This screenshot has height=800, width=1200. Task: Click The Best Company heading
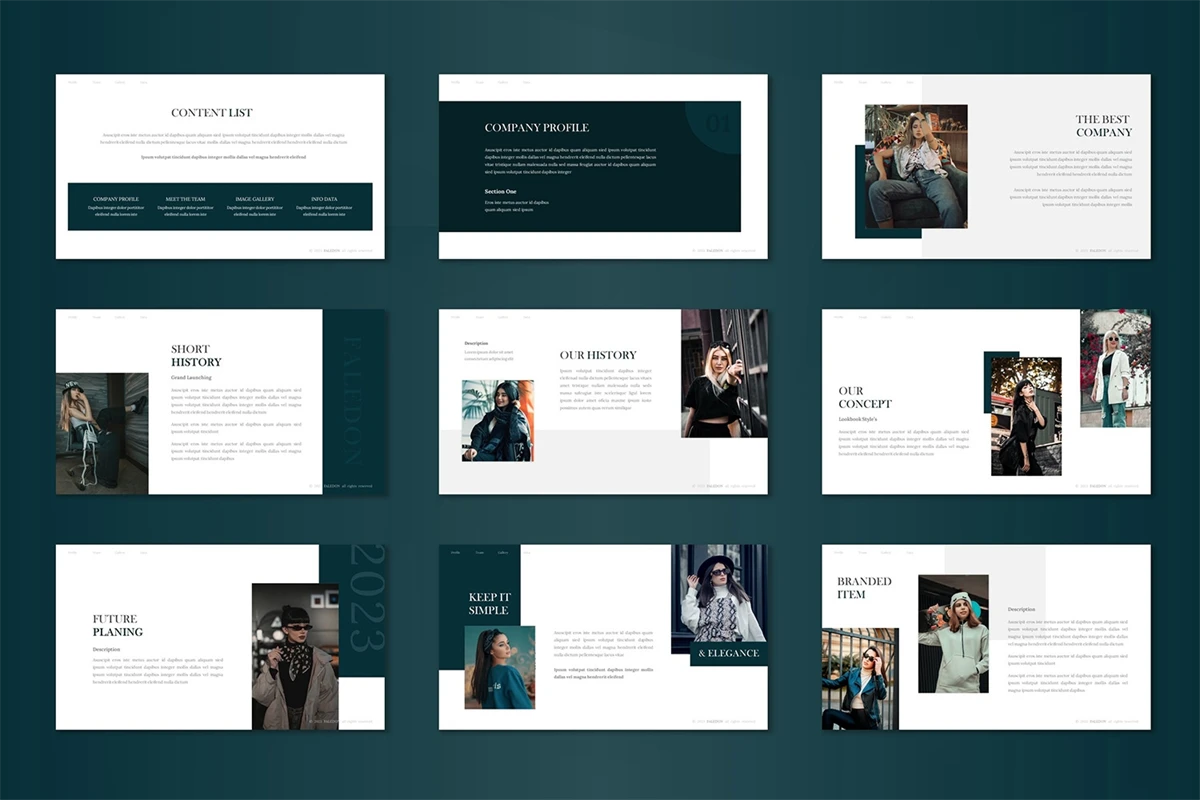pos(1104,126)
